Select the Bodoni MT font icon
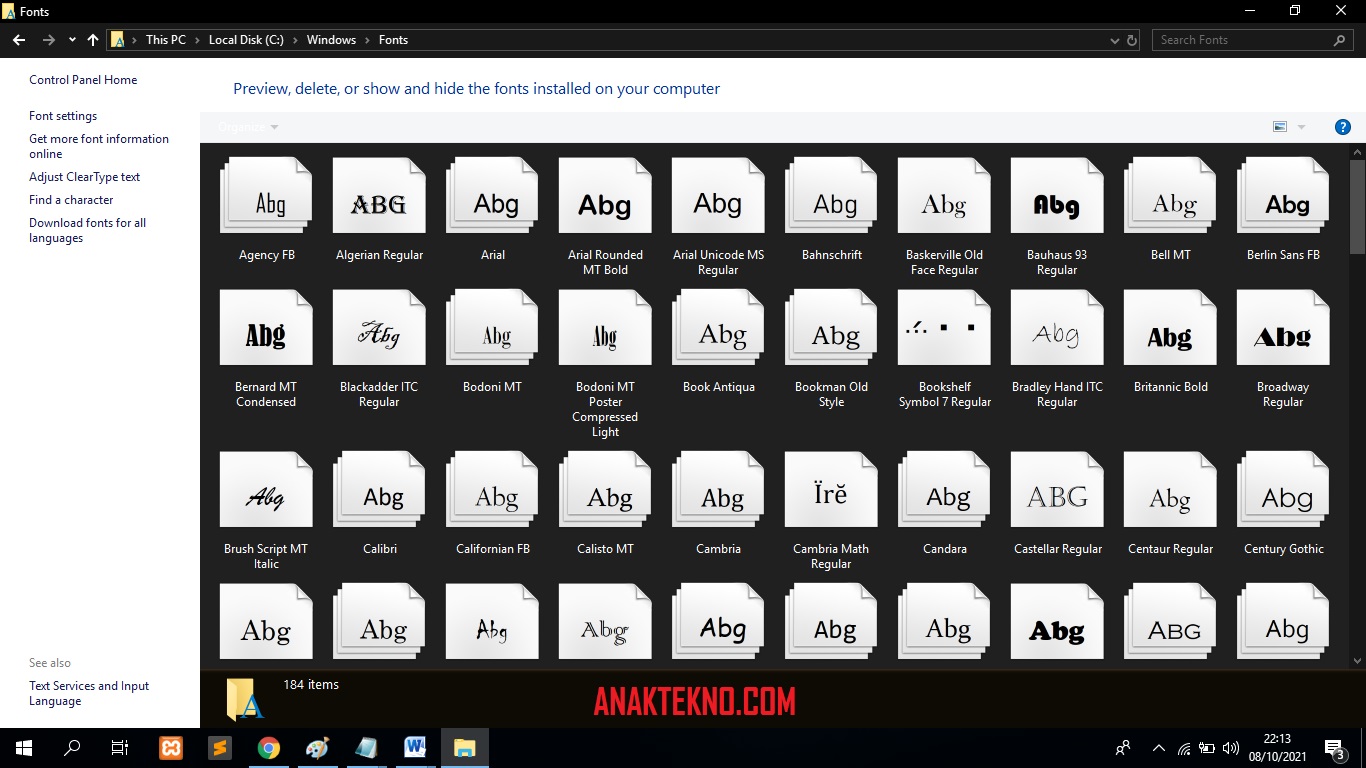1366x768 pixels. (492, 328)
